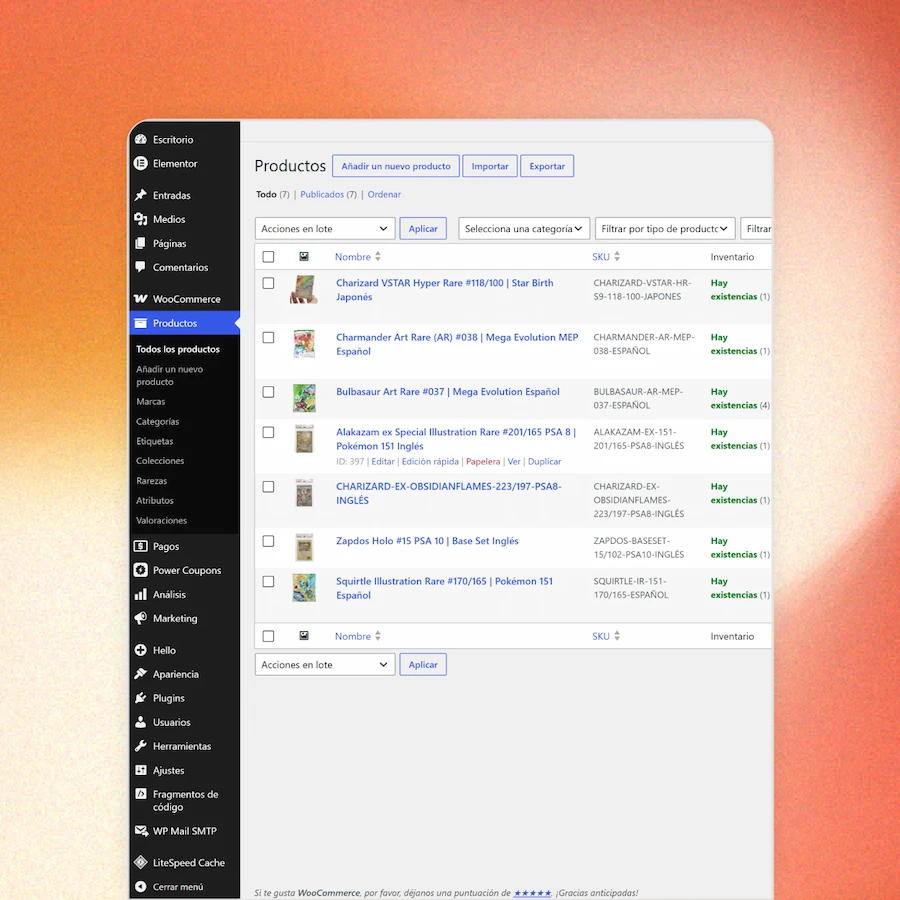
Task: Sort by SKU in the table footer
Action: pyautogui.click(x=606, y=636)
